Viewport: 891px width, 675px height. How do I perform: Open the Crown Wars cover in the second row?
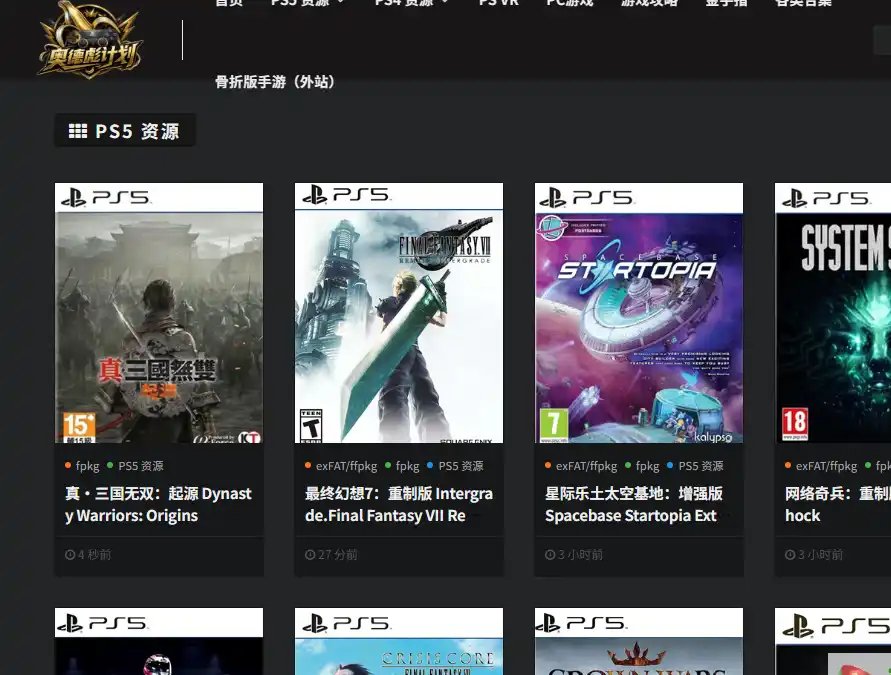[639, 641]
